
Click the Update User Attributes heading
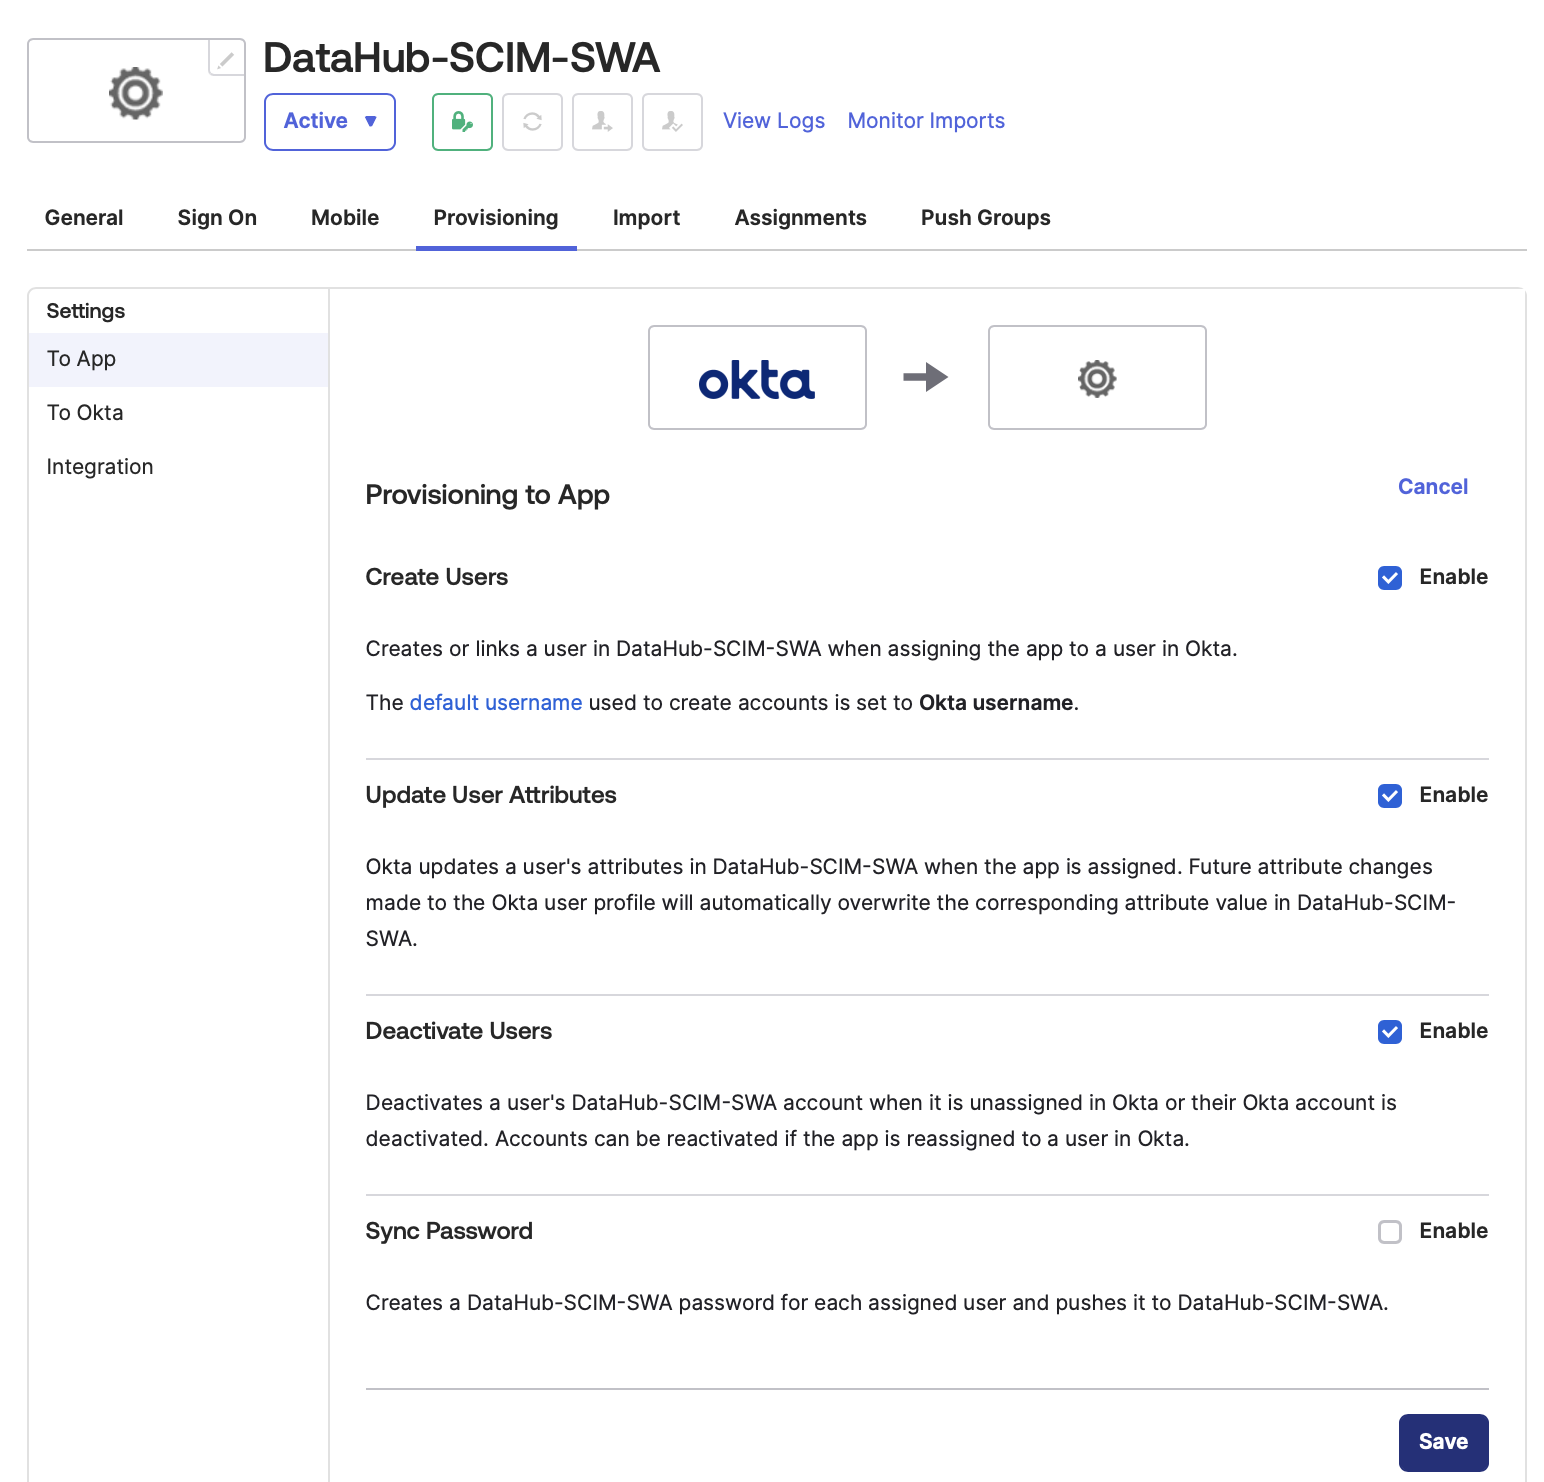tap(491, 795)
